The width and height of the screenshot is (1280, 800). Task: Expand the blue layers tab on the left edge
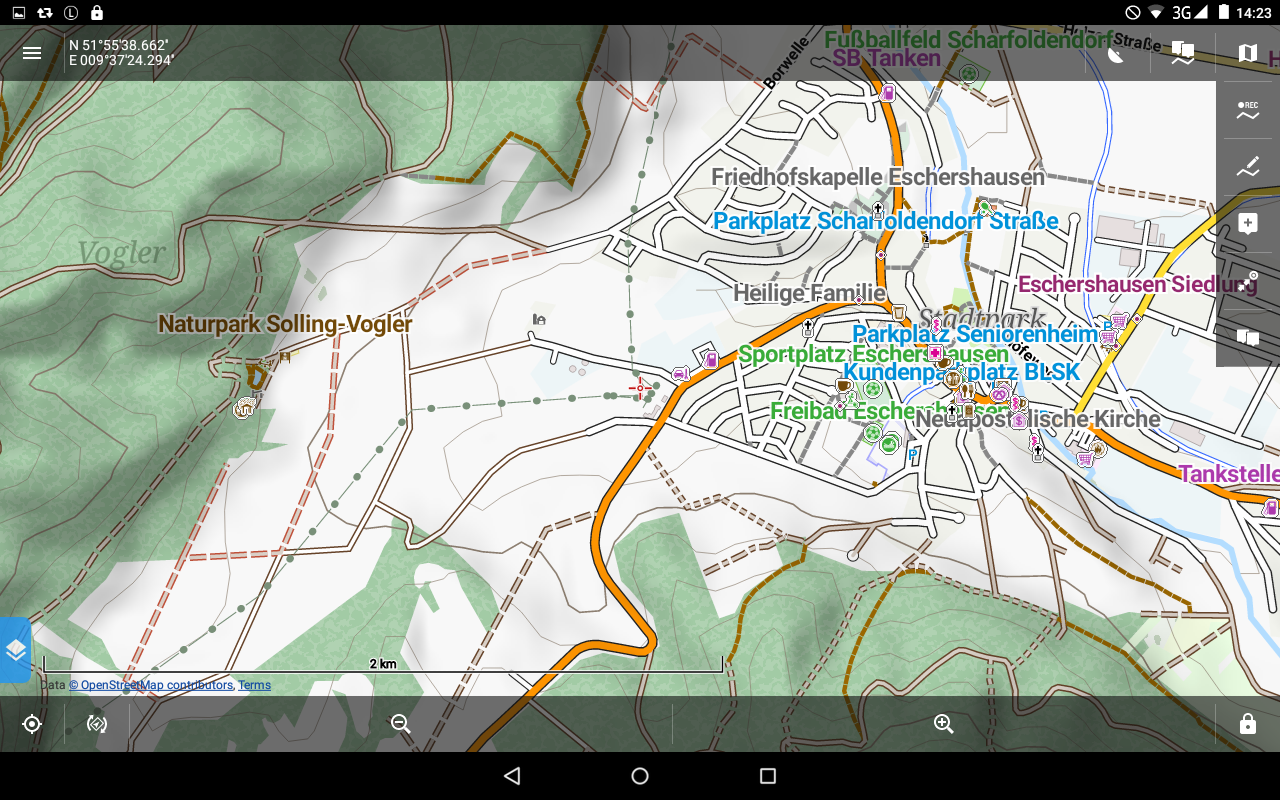[x=15, y=650]
